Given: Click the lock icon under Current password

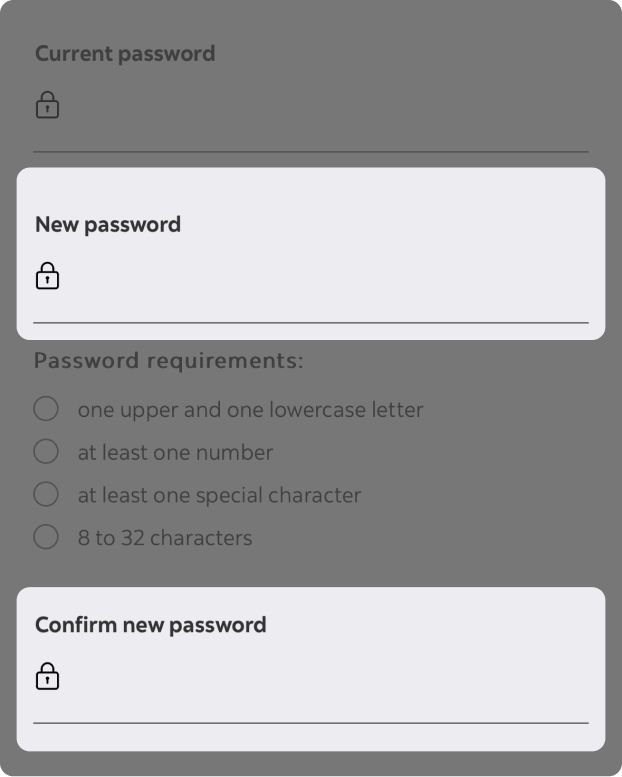Looking at the screenshot, I should (47, 105).
